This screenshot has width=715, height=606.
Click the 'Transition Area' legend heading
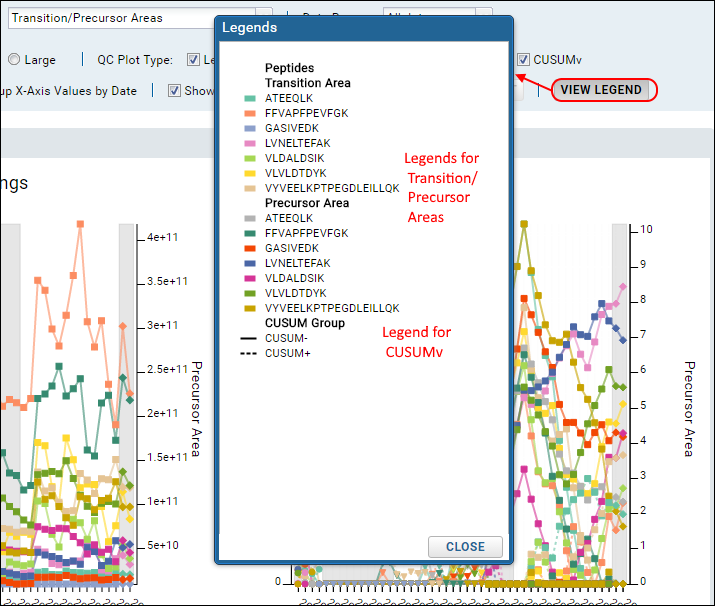tap(308, 83)
